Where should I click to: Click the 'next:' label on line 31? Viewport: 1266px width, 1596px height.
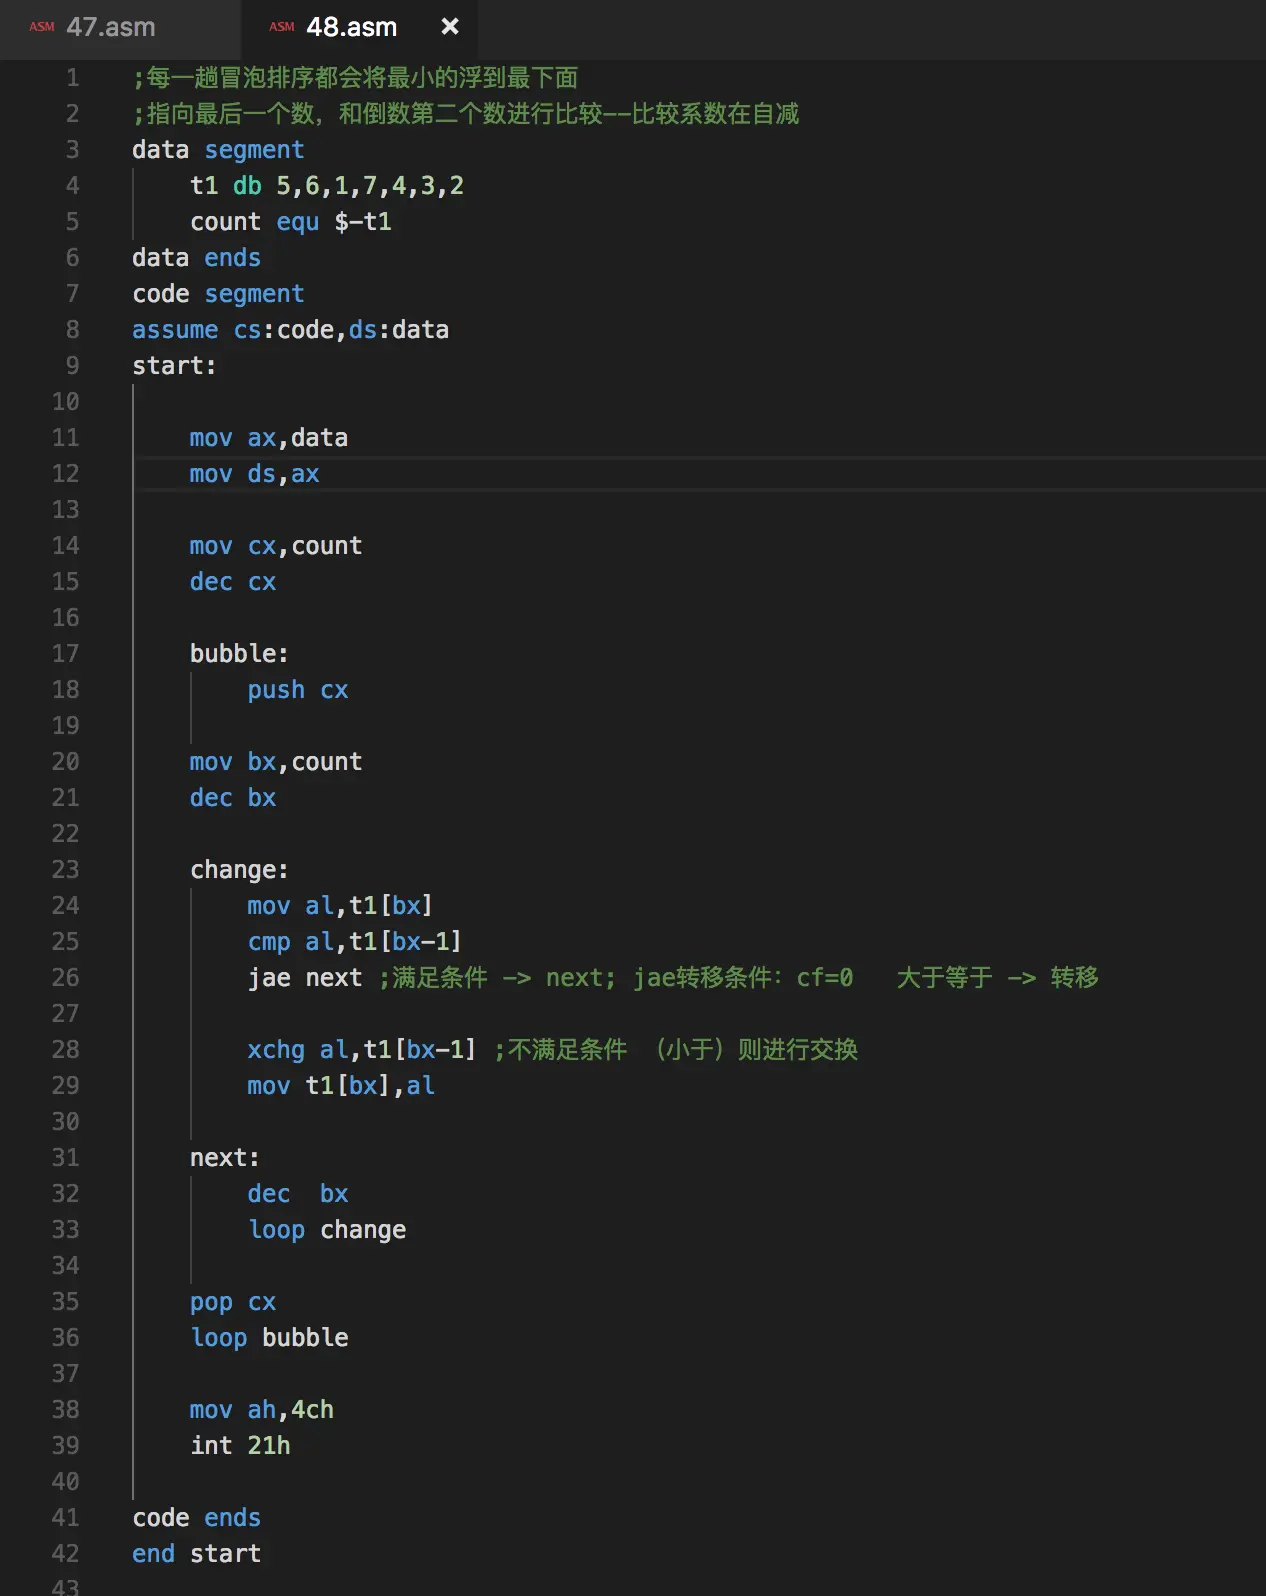click(x=225, y=1158)
